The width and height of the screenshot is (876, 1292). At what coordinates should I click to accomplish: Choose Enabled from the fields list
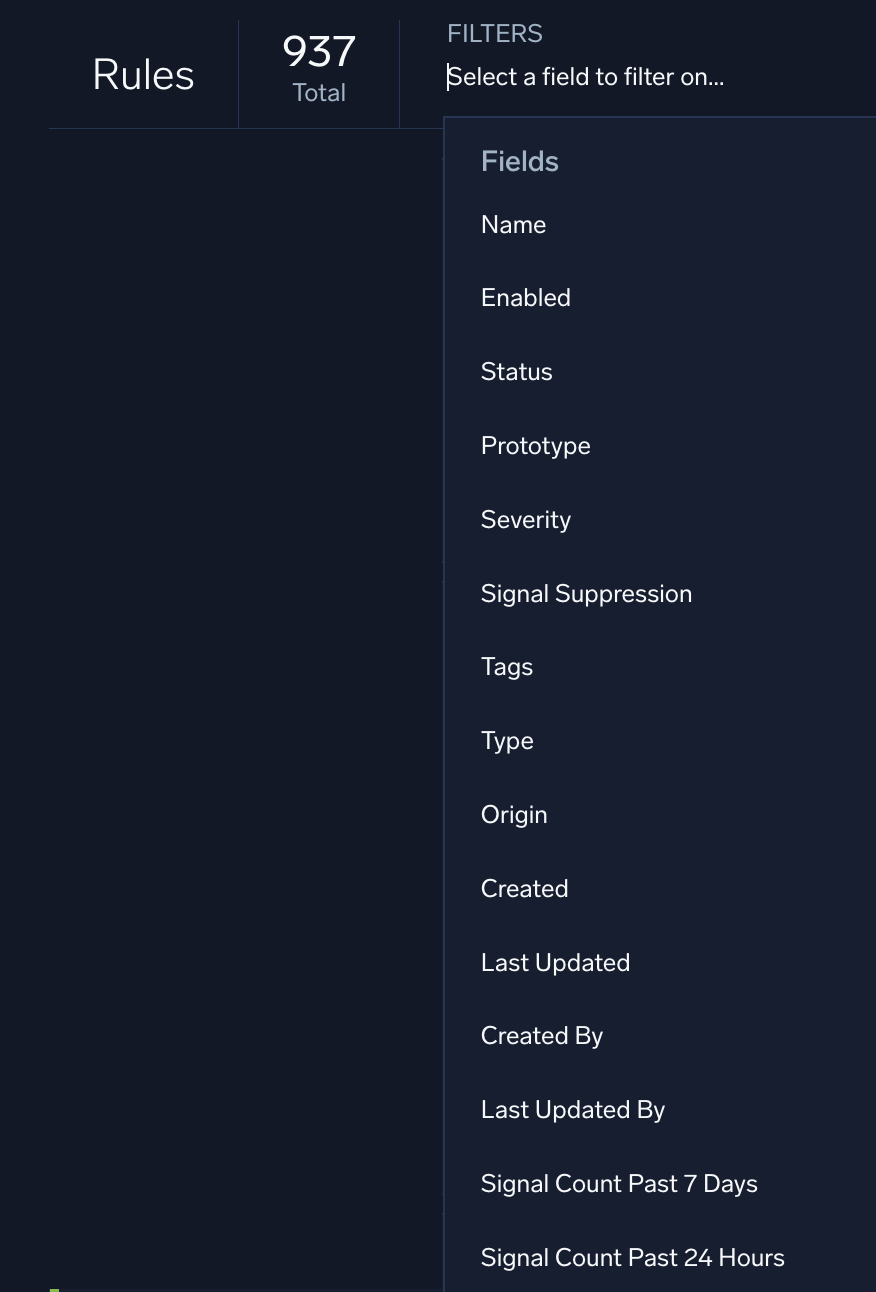525,298
